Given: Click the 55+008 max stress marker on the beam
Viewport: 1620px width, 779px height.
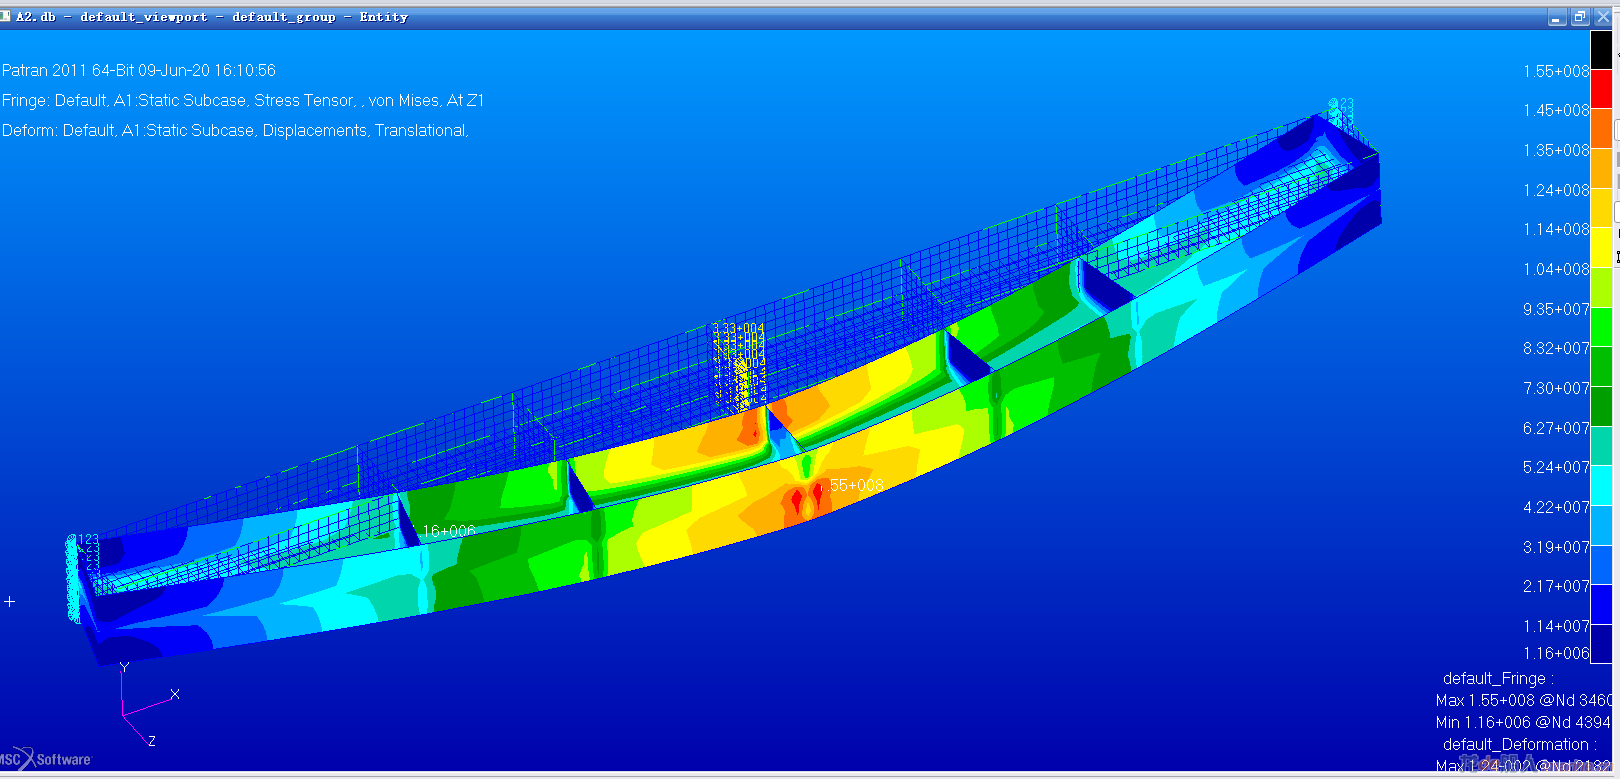Looking at the screenshot, I should (856, 485).
